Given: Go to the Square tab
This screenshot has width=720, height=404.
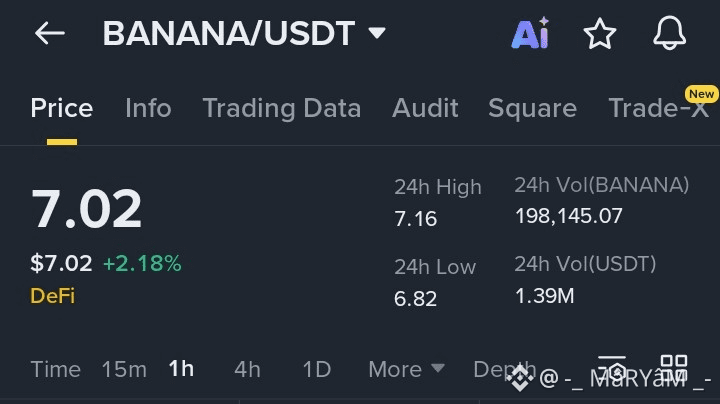Looking at the screenshot, I should (532, 108).
